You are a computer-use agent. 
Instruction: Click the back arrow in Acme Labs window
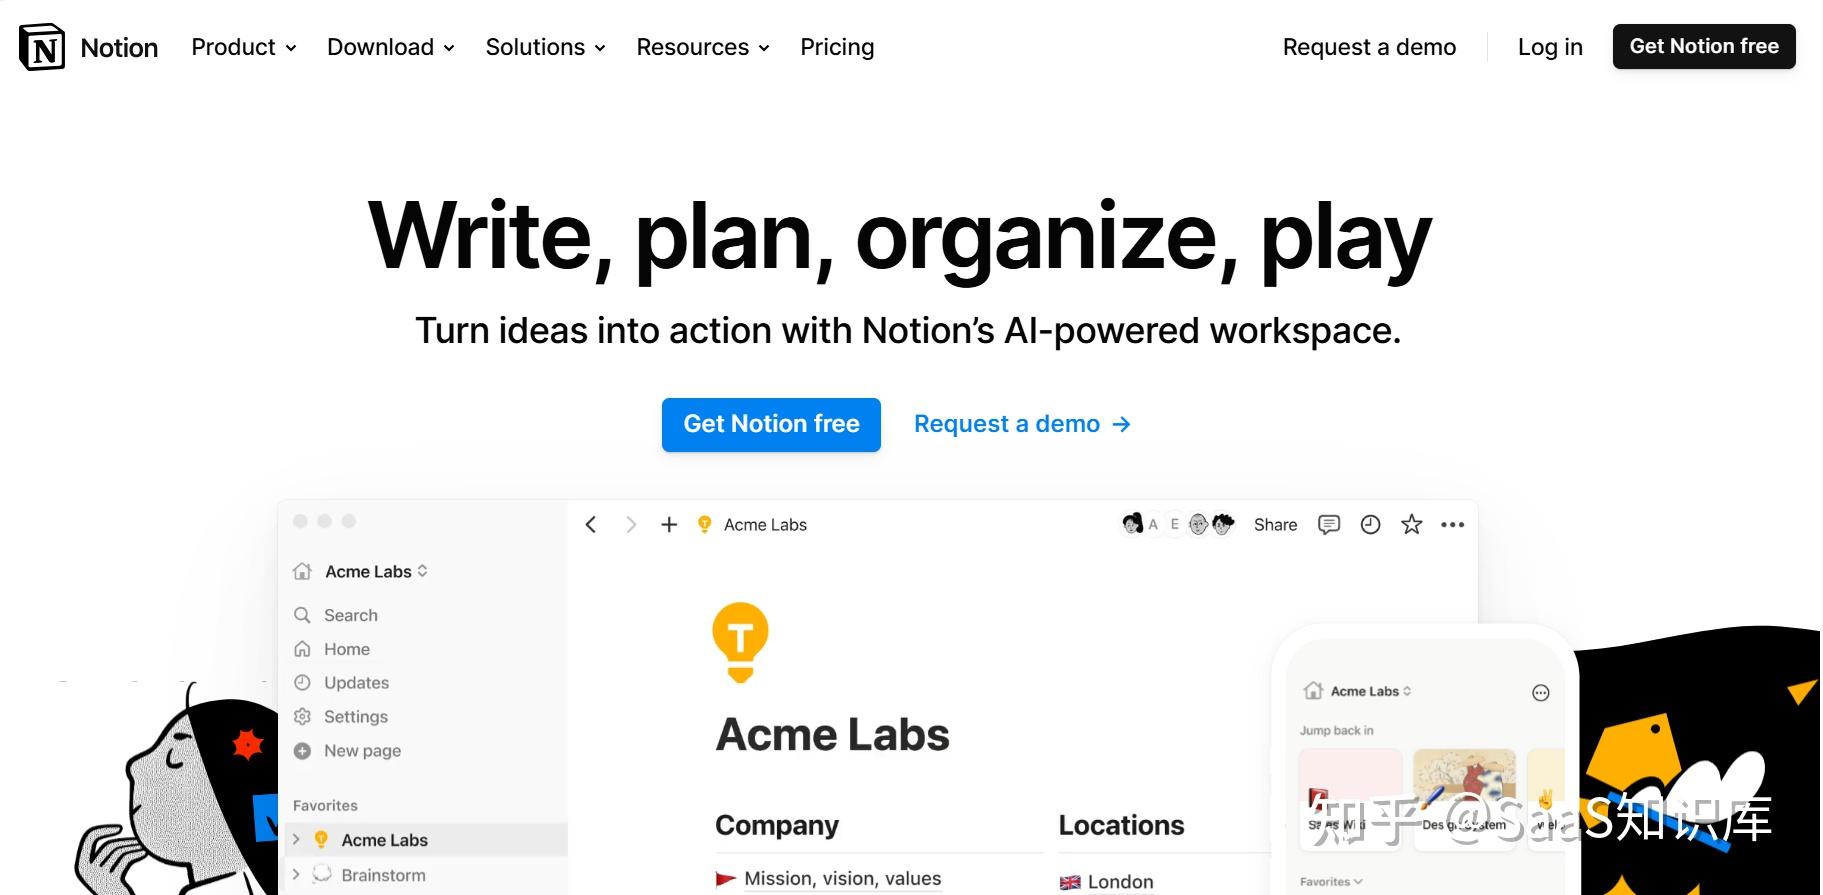click(x=591, y=525)
